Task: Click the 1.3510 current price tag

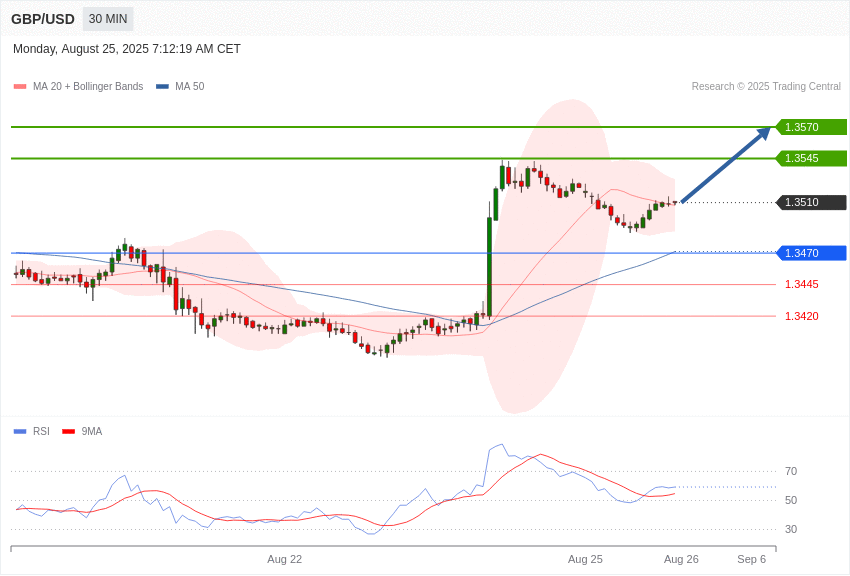Action: tap(812, 202)
